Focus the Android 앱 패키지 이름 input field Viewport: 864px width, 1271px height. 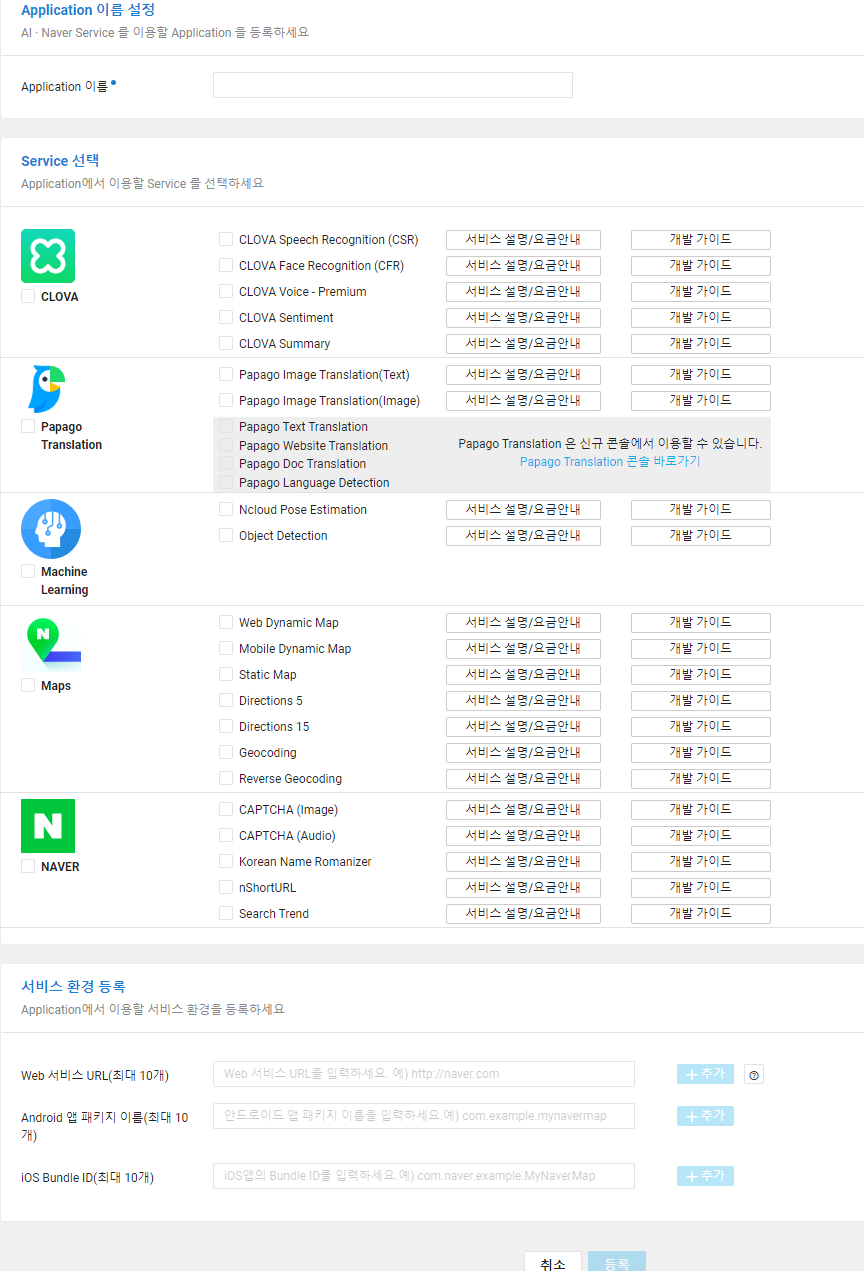pyautogui.click(x=424, y=1116)
